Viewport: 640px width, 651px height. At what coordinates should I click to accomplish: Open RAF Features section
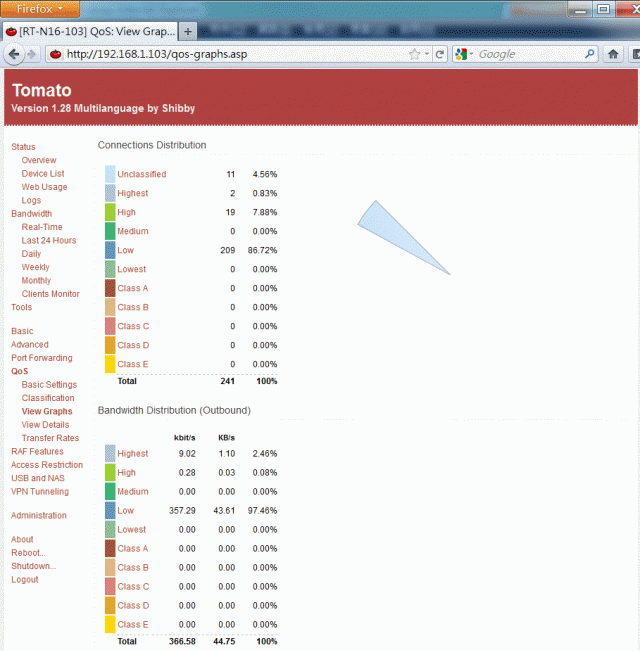[x=37, y=451]
